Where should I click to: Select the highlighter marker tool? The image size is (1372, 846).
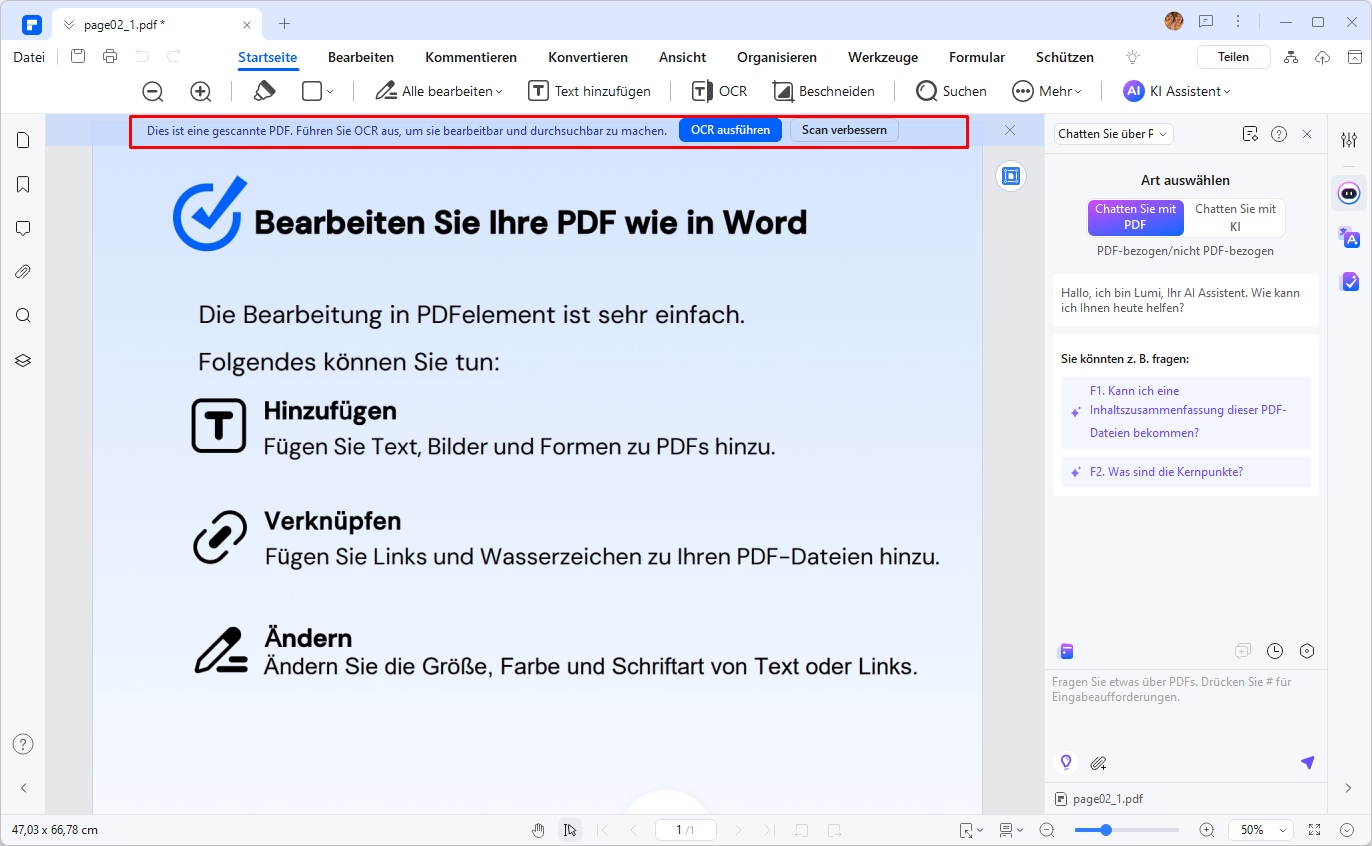click(264, 91)
